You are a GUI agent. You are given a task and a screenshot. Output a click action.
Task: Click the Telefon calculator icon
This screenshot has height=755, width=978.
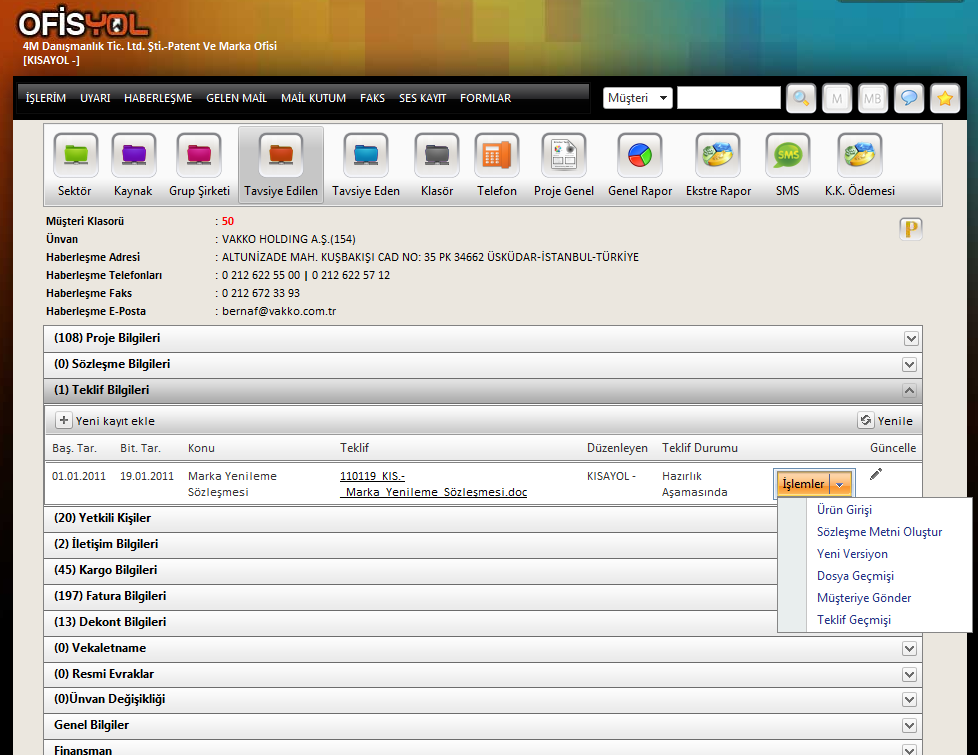point(496,156)
